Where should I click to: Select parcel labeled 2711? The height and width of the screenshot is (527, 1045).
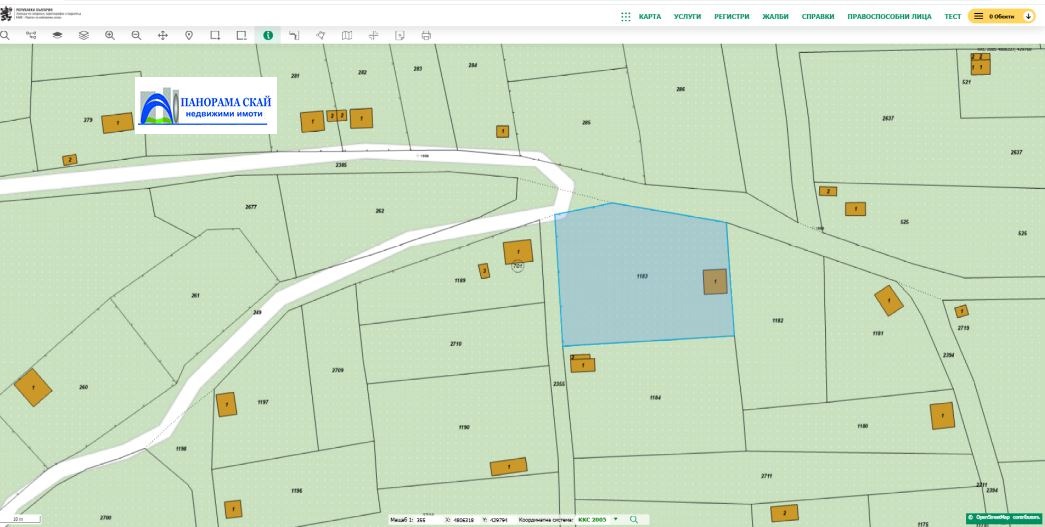coord(766,476)
